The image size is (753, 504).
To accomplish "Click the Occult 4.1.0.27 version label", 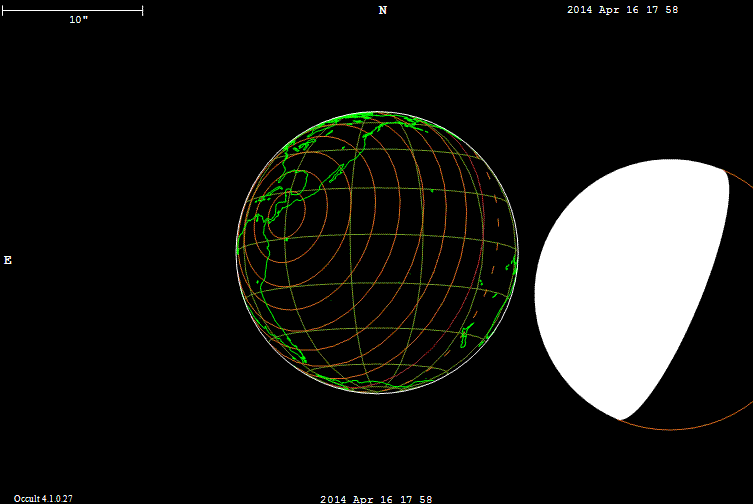I will coord(43,499).
